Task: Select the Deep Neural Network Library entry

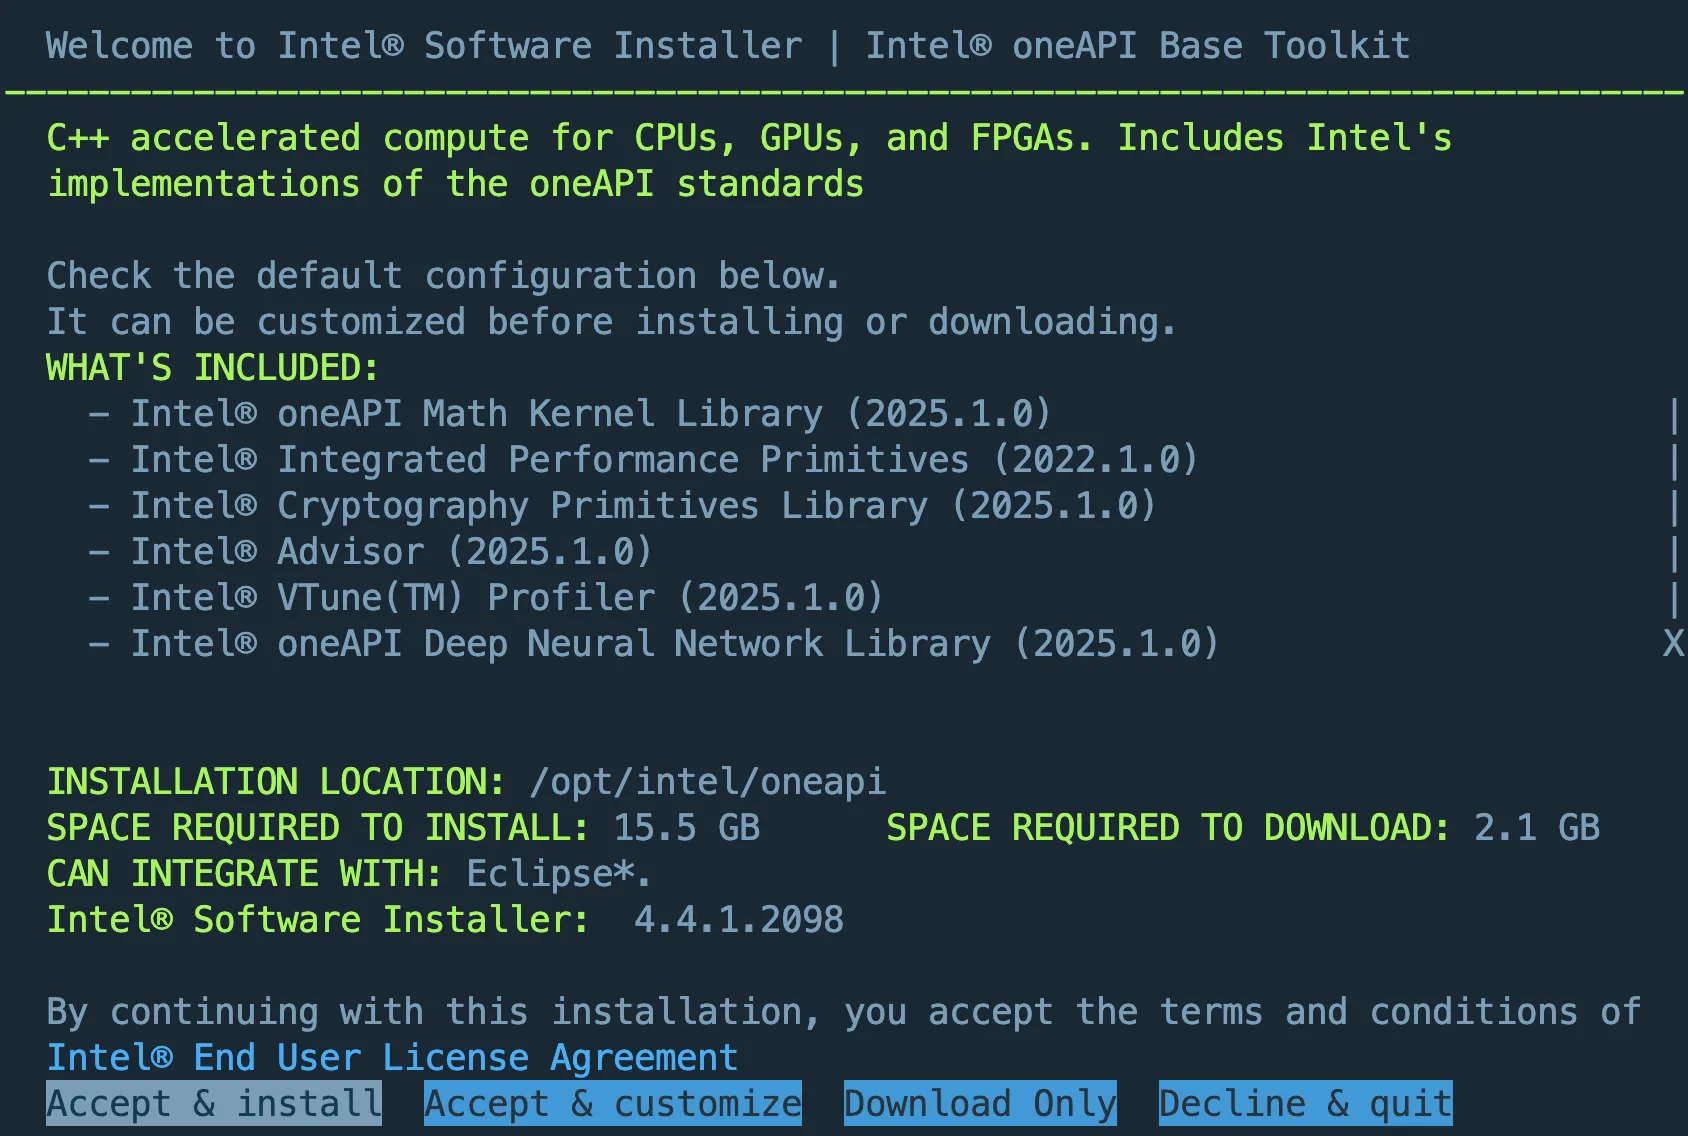Action: coord(674,644)
